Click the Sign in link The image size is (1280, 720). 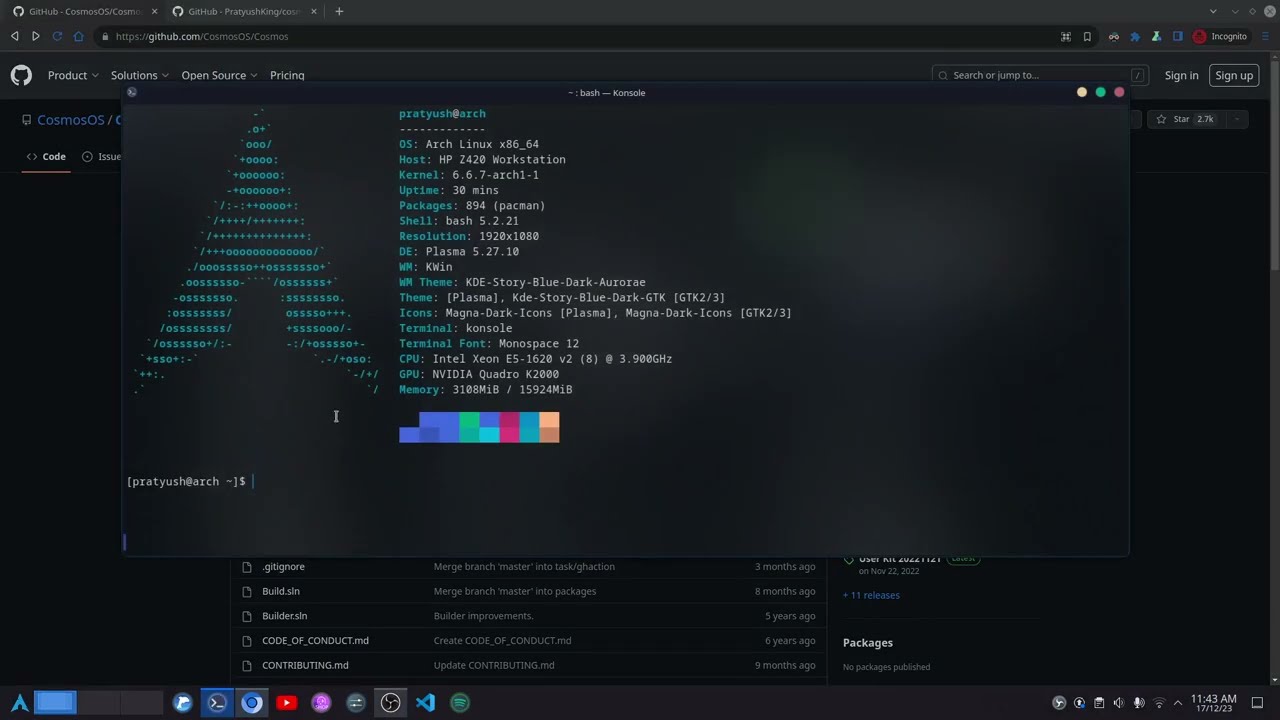coord(1181,75)
